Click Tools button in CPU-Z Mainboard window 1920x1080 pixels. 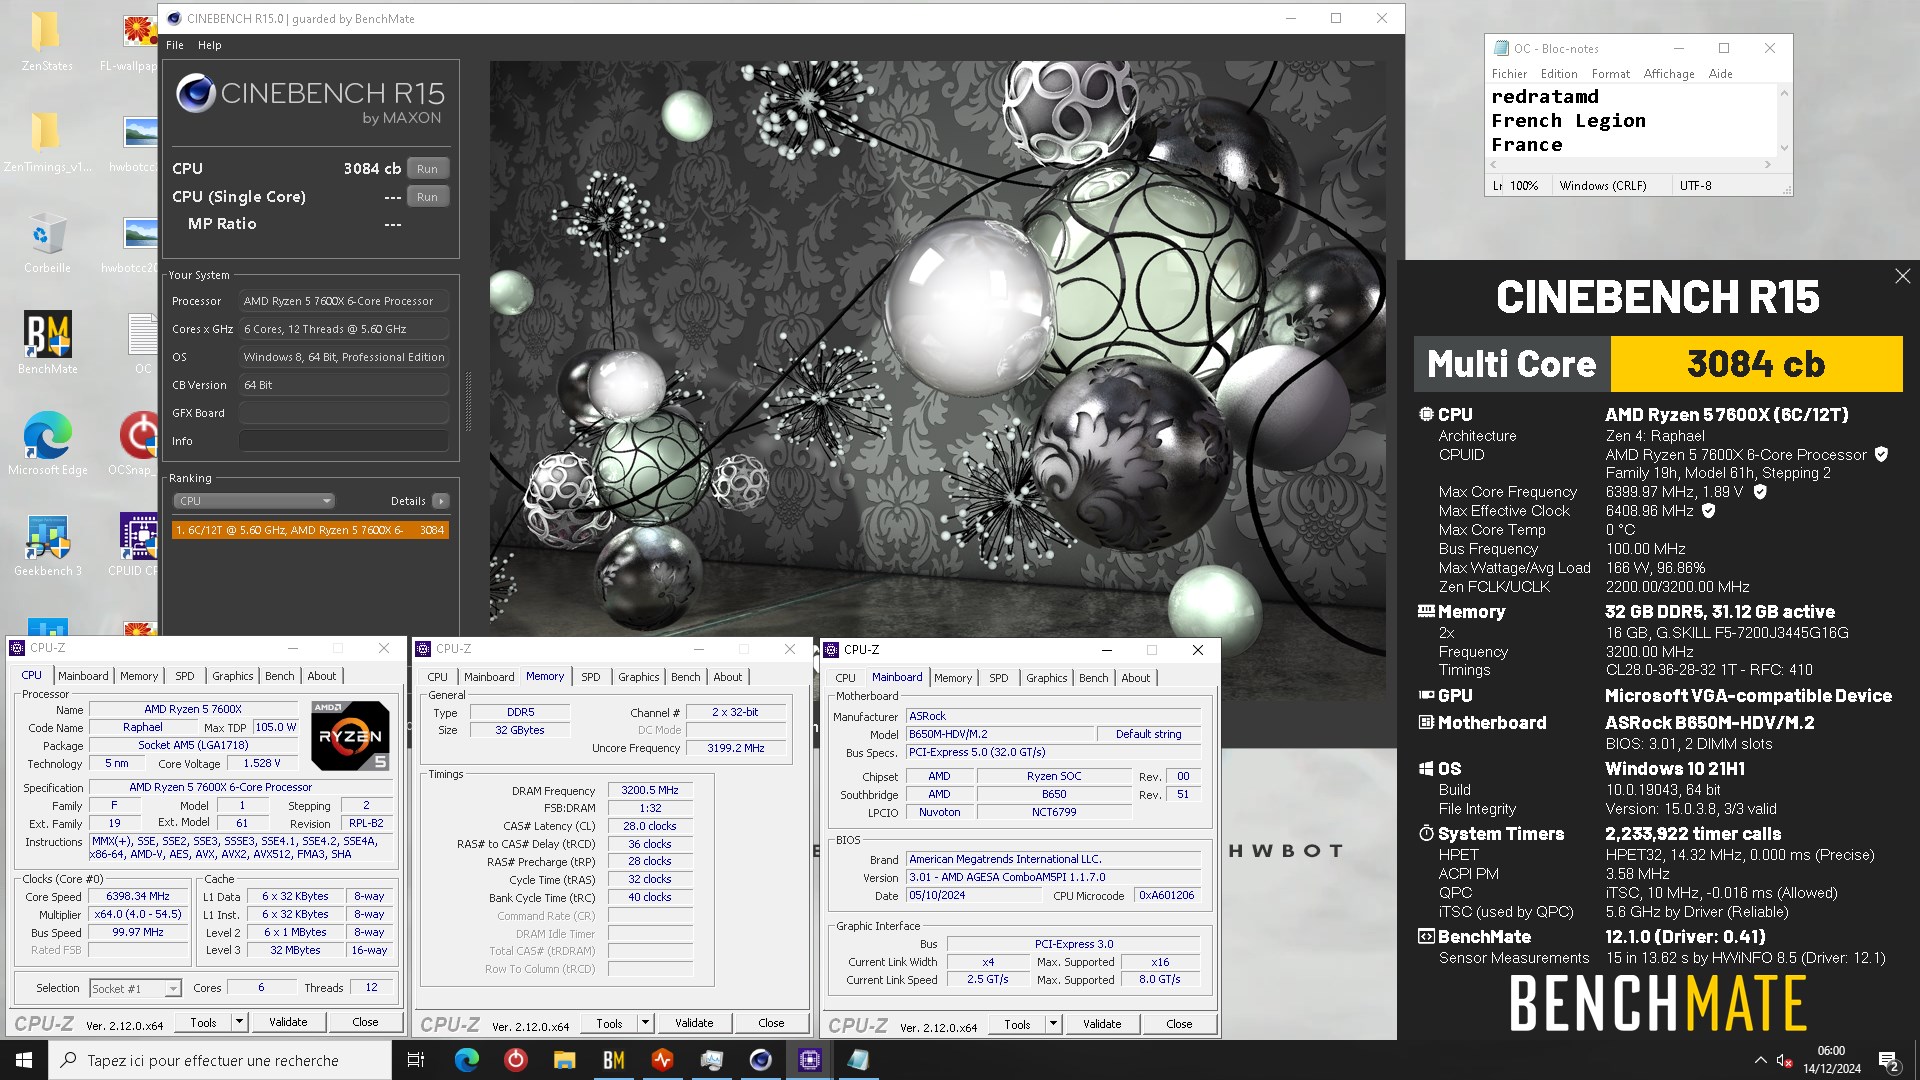point(1017,1024)
